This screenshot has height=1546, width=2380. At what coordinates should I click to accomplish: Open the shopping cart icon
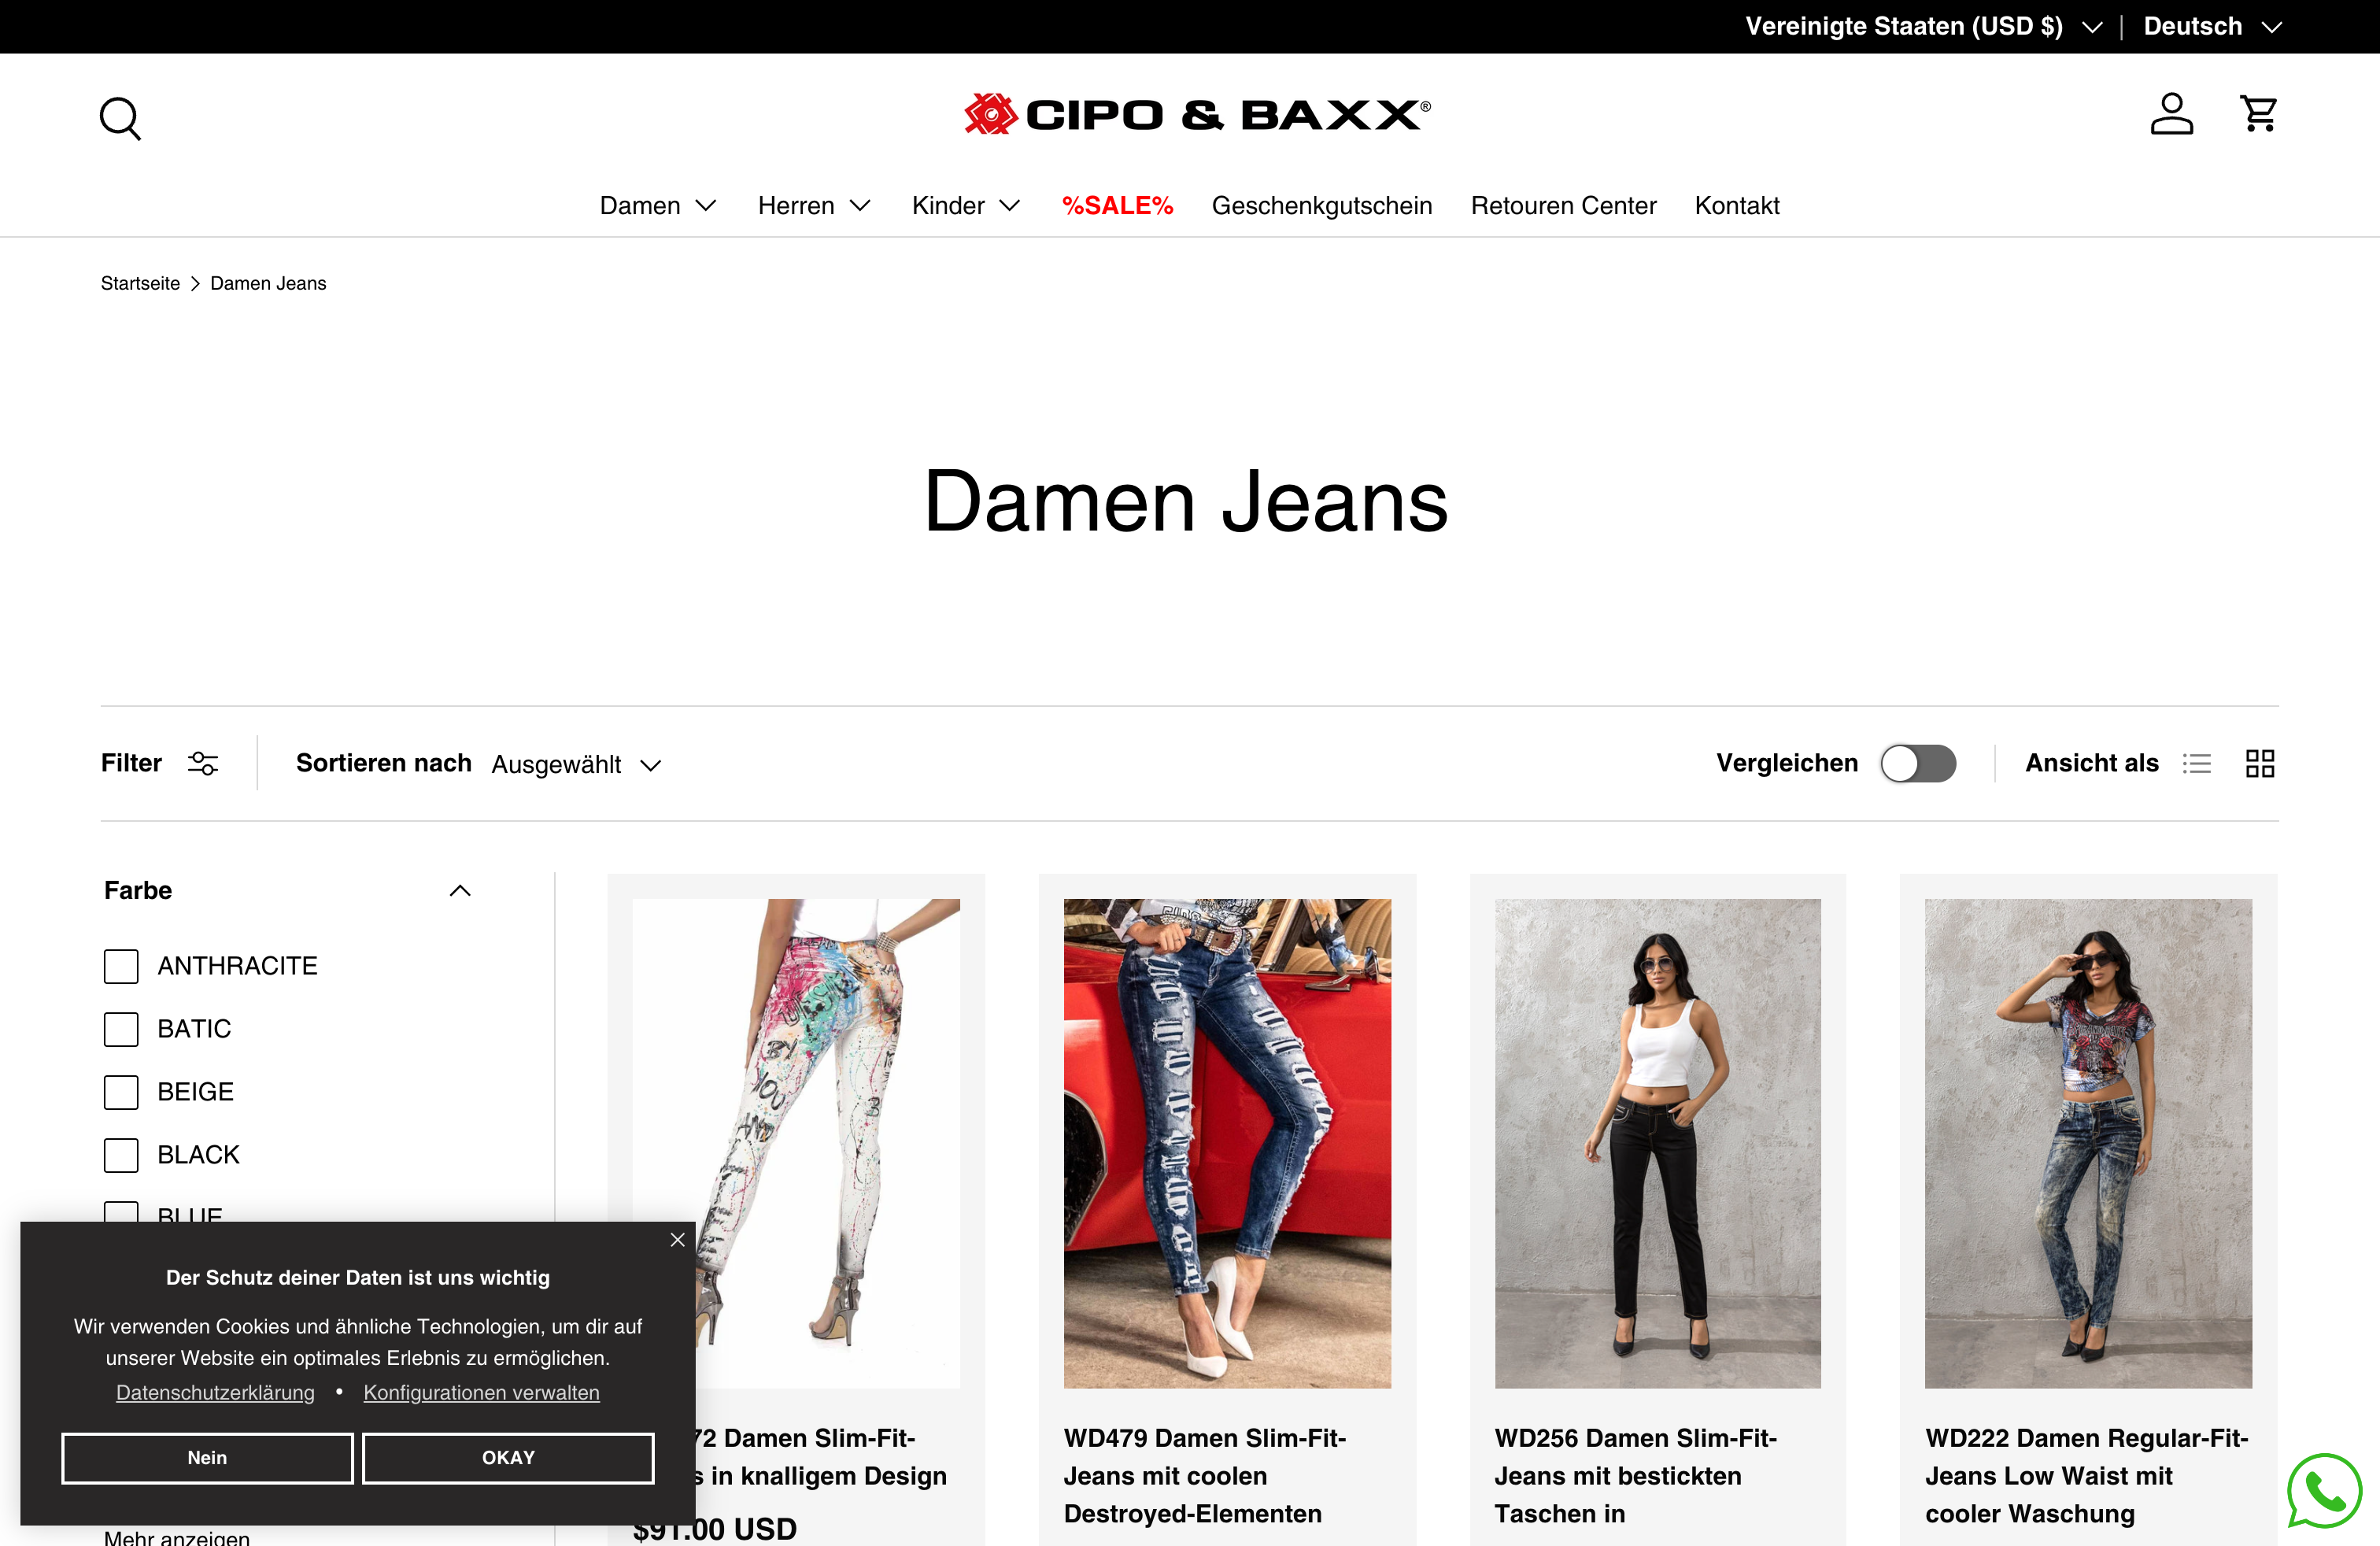[x=2258, y=114]
